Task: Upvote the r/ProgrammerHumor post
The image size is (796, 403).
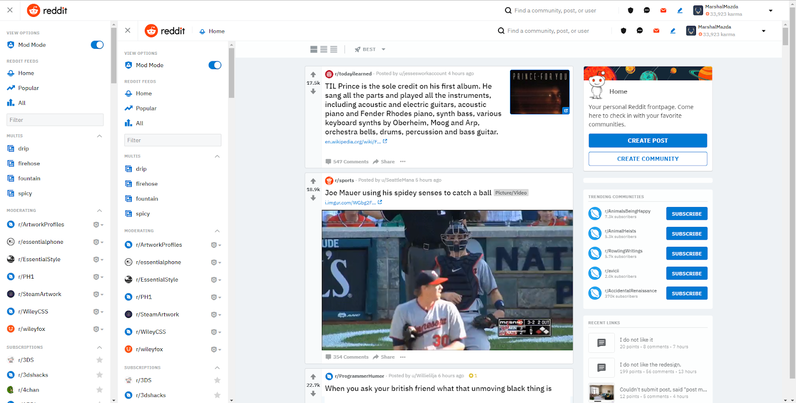Action: pos(313,377)
